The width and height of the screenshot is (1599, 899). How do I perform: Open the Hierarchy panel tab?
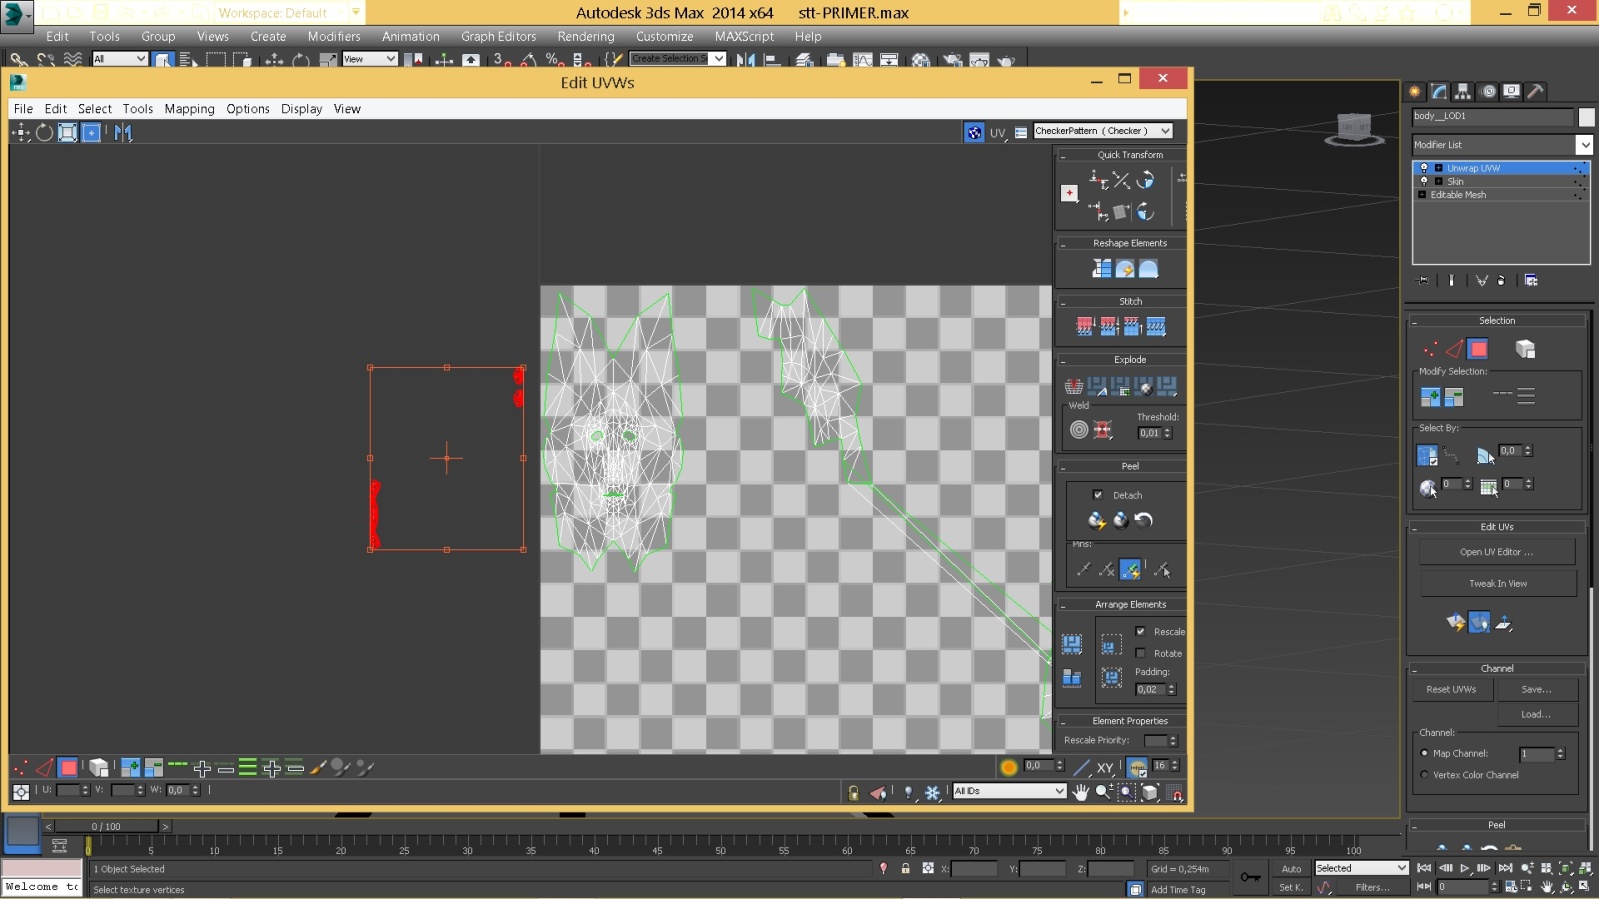[x=1463, y=91]
